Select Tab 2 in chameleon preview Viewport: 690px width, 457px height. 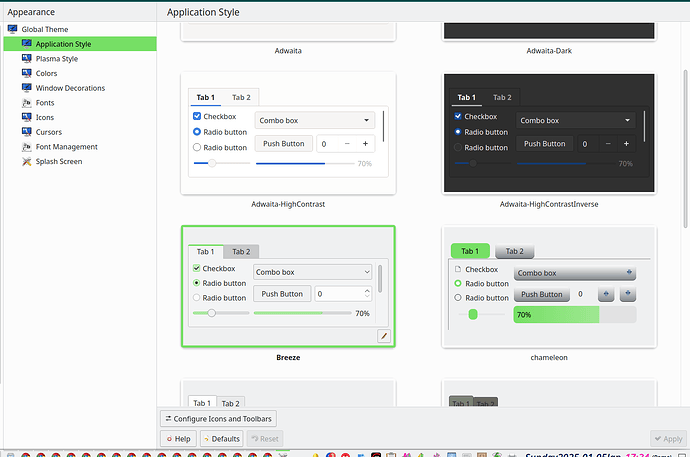(513, 251)
